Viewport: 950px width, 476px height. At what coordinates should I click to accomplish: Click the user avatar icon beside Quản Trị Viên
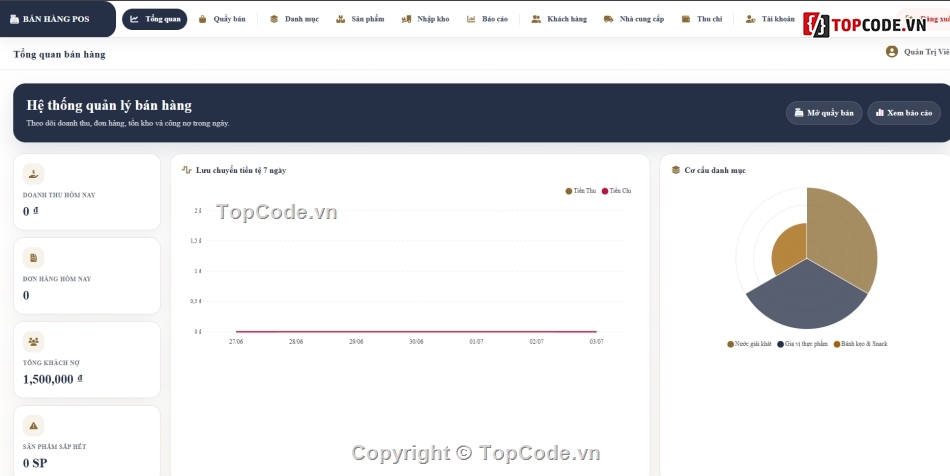pyautogui.click(x=891, y=52)
